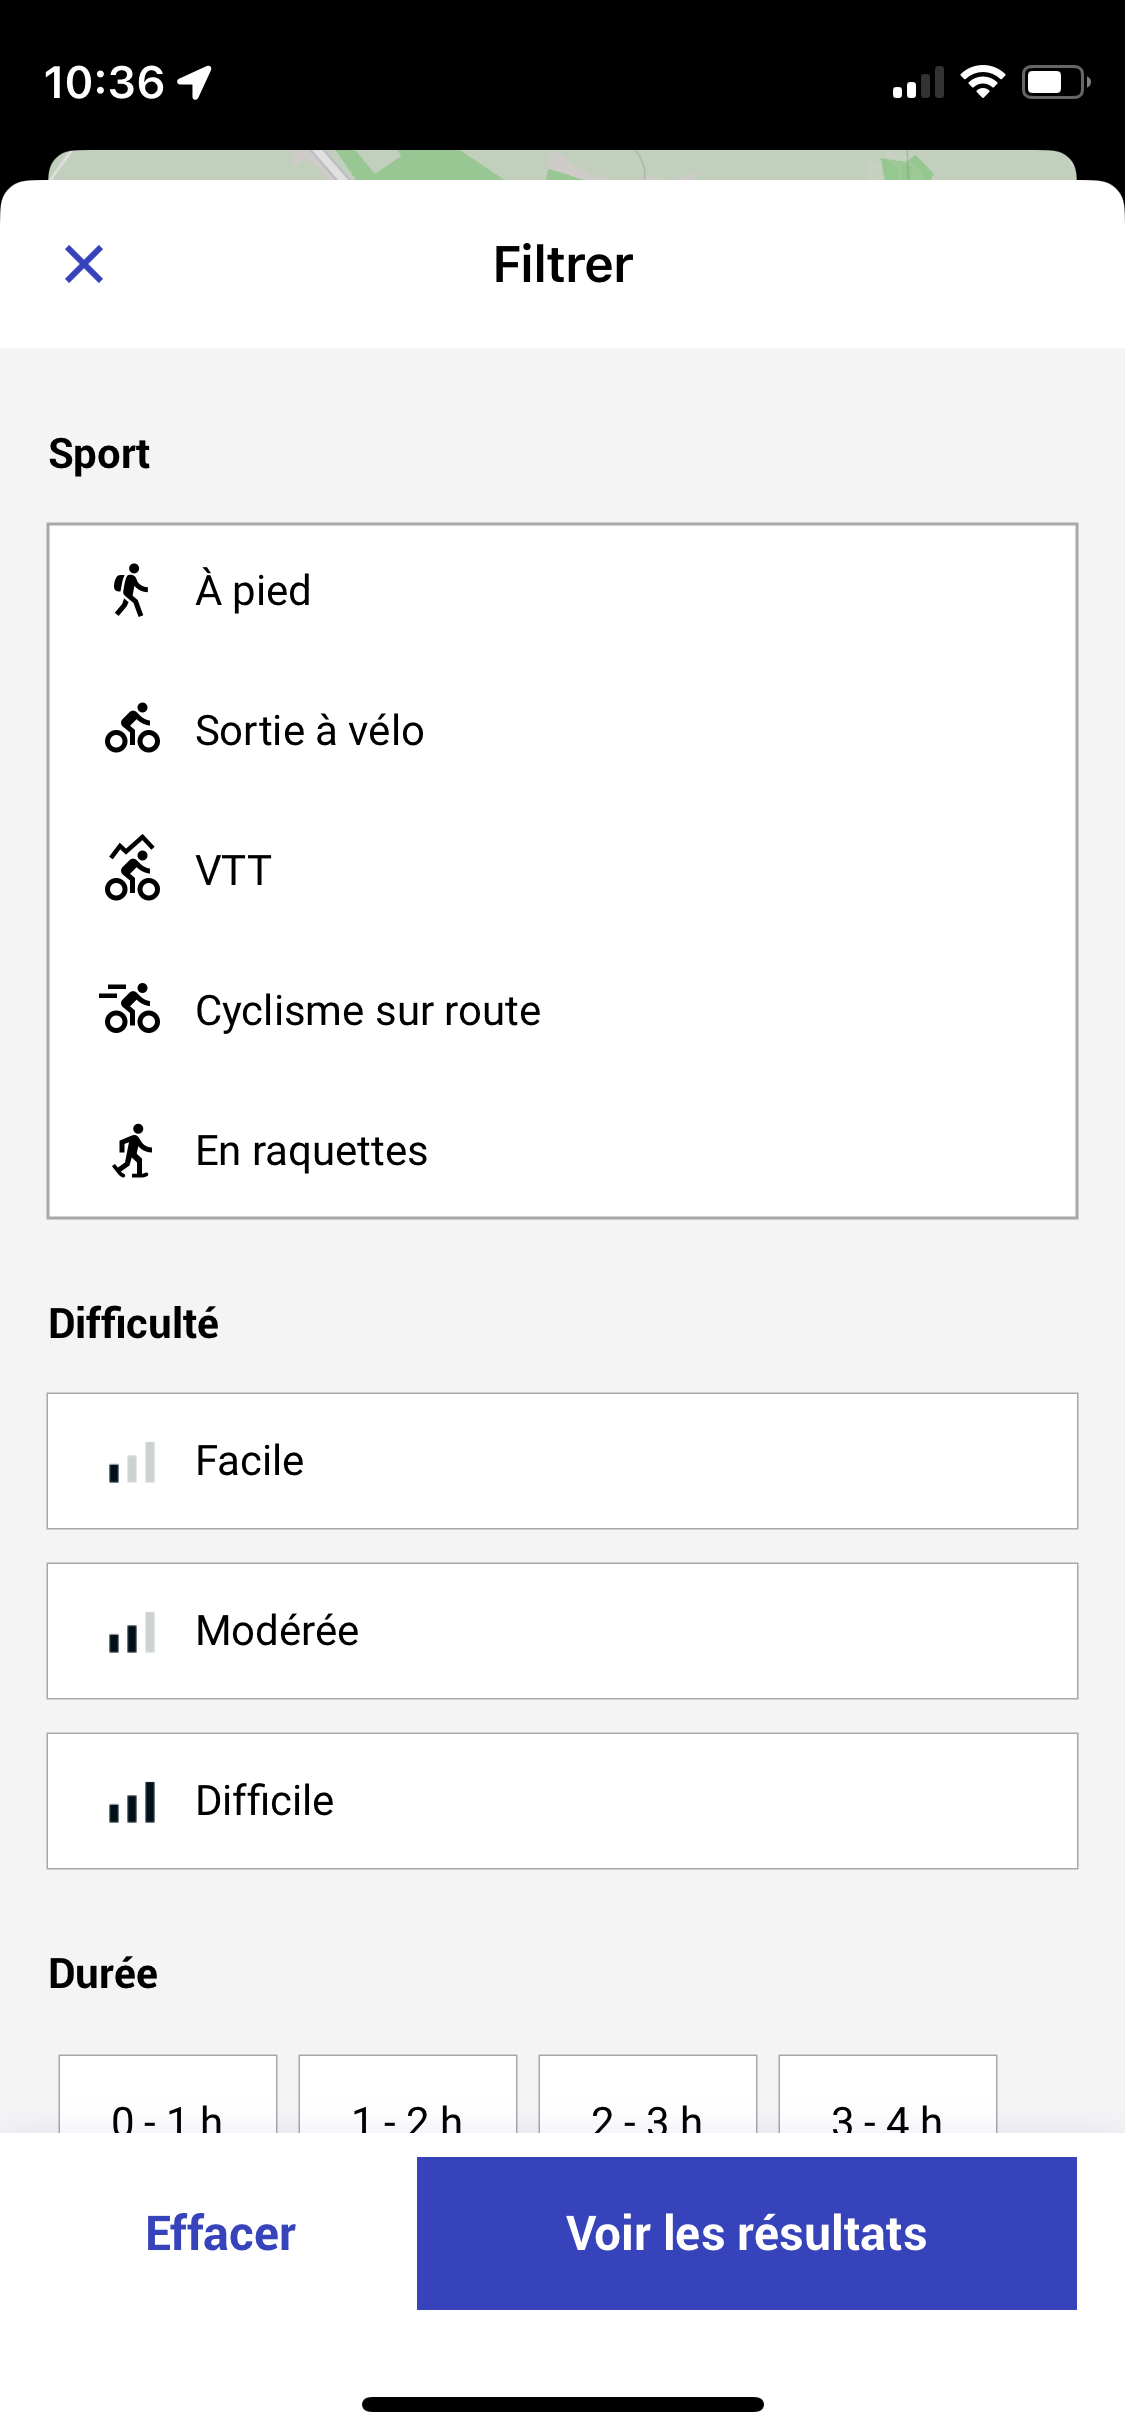Image resolution: width=1125 pixels, height=2436 pixels.
Task: Select the À pied sport option
Action: coord(562,591)
